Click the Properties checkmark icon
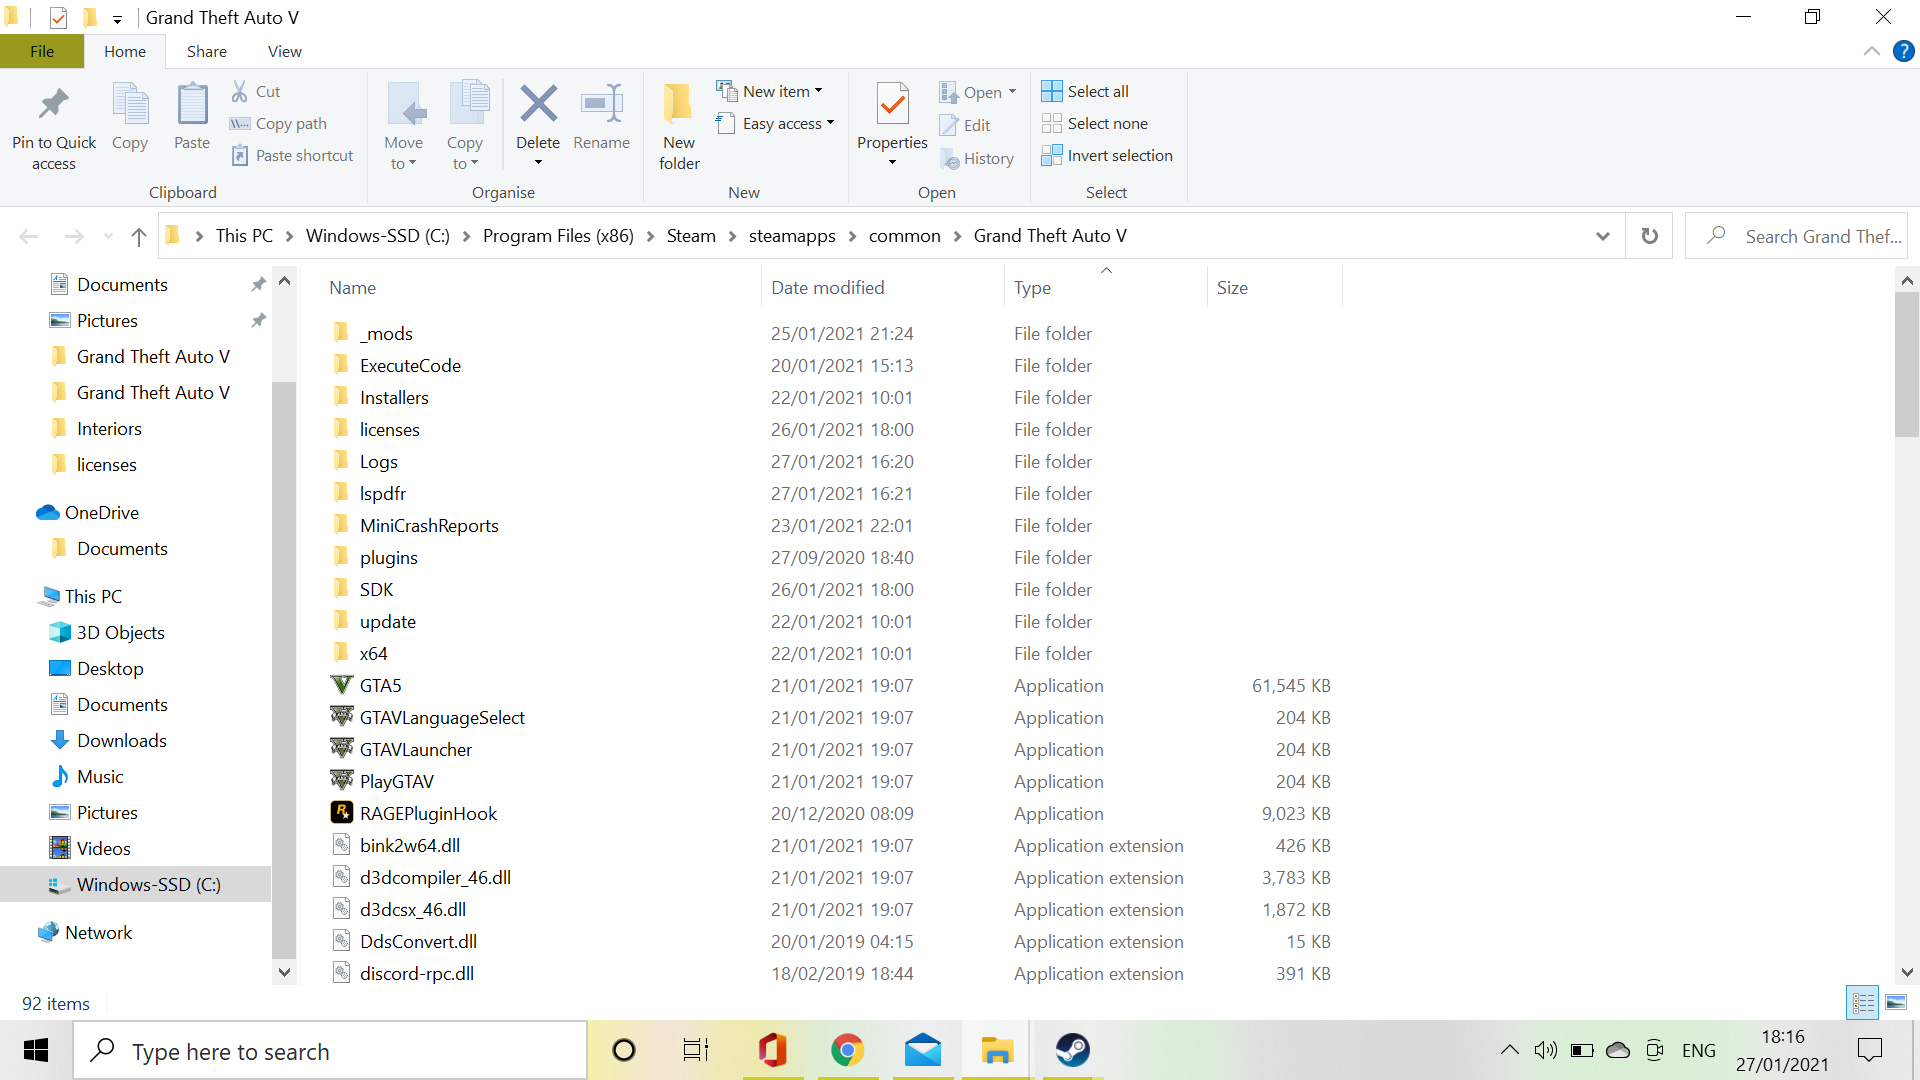The height and width of the screenshot is (1080, 1920). pos(892,105)
